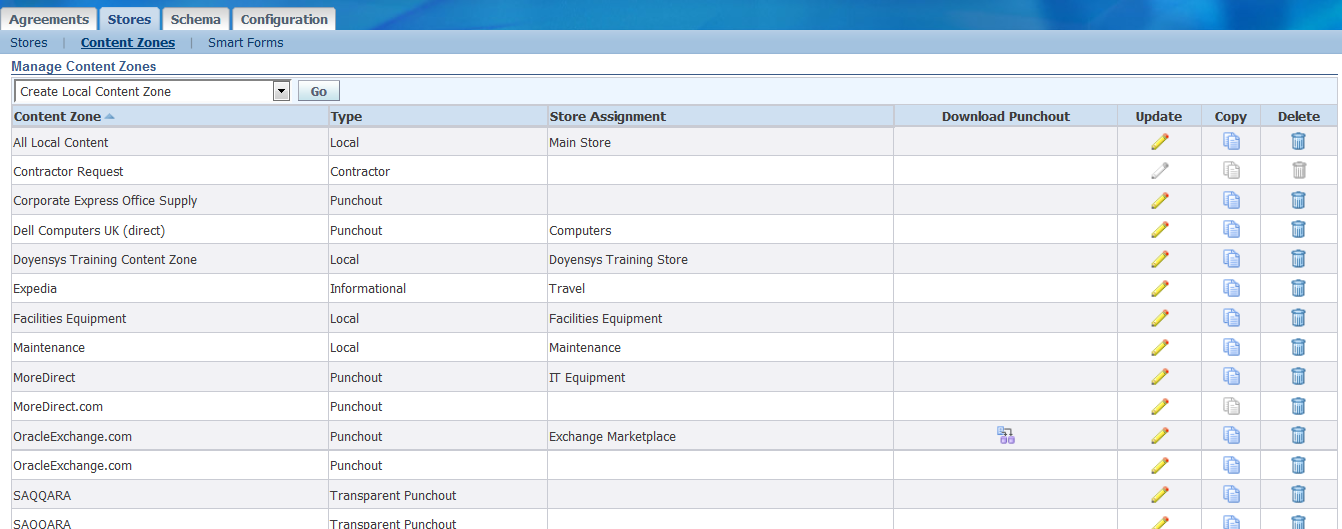Click the Go button
Viewport: 1342px width, 529px height.
[x=319, y=91]
